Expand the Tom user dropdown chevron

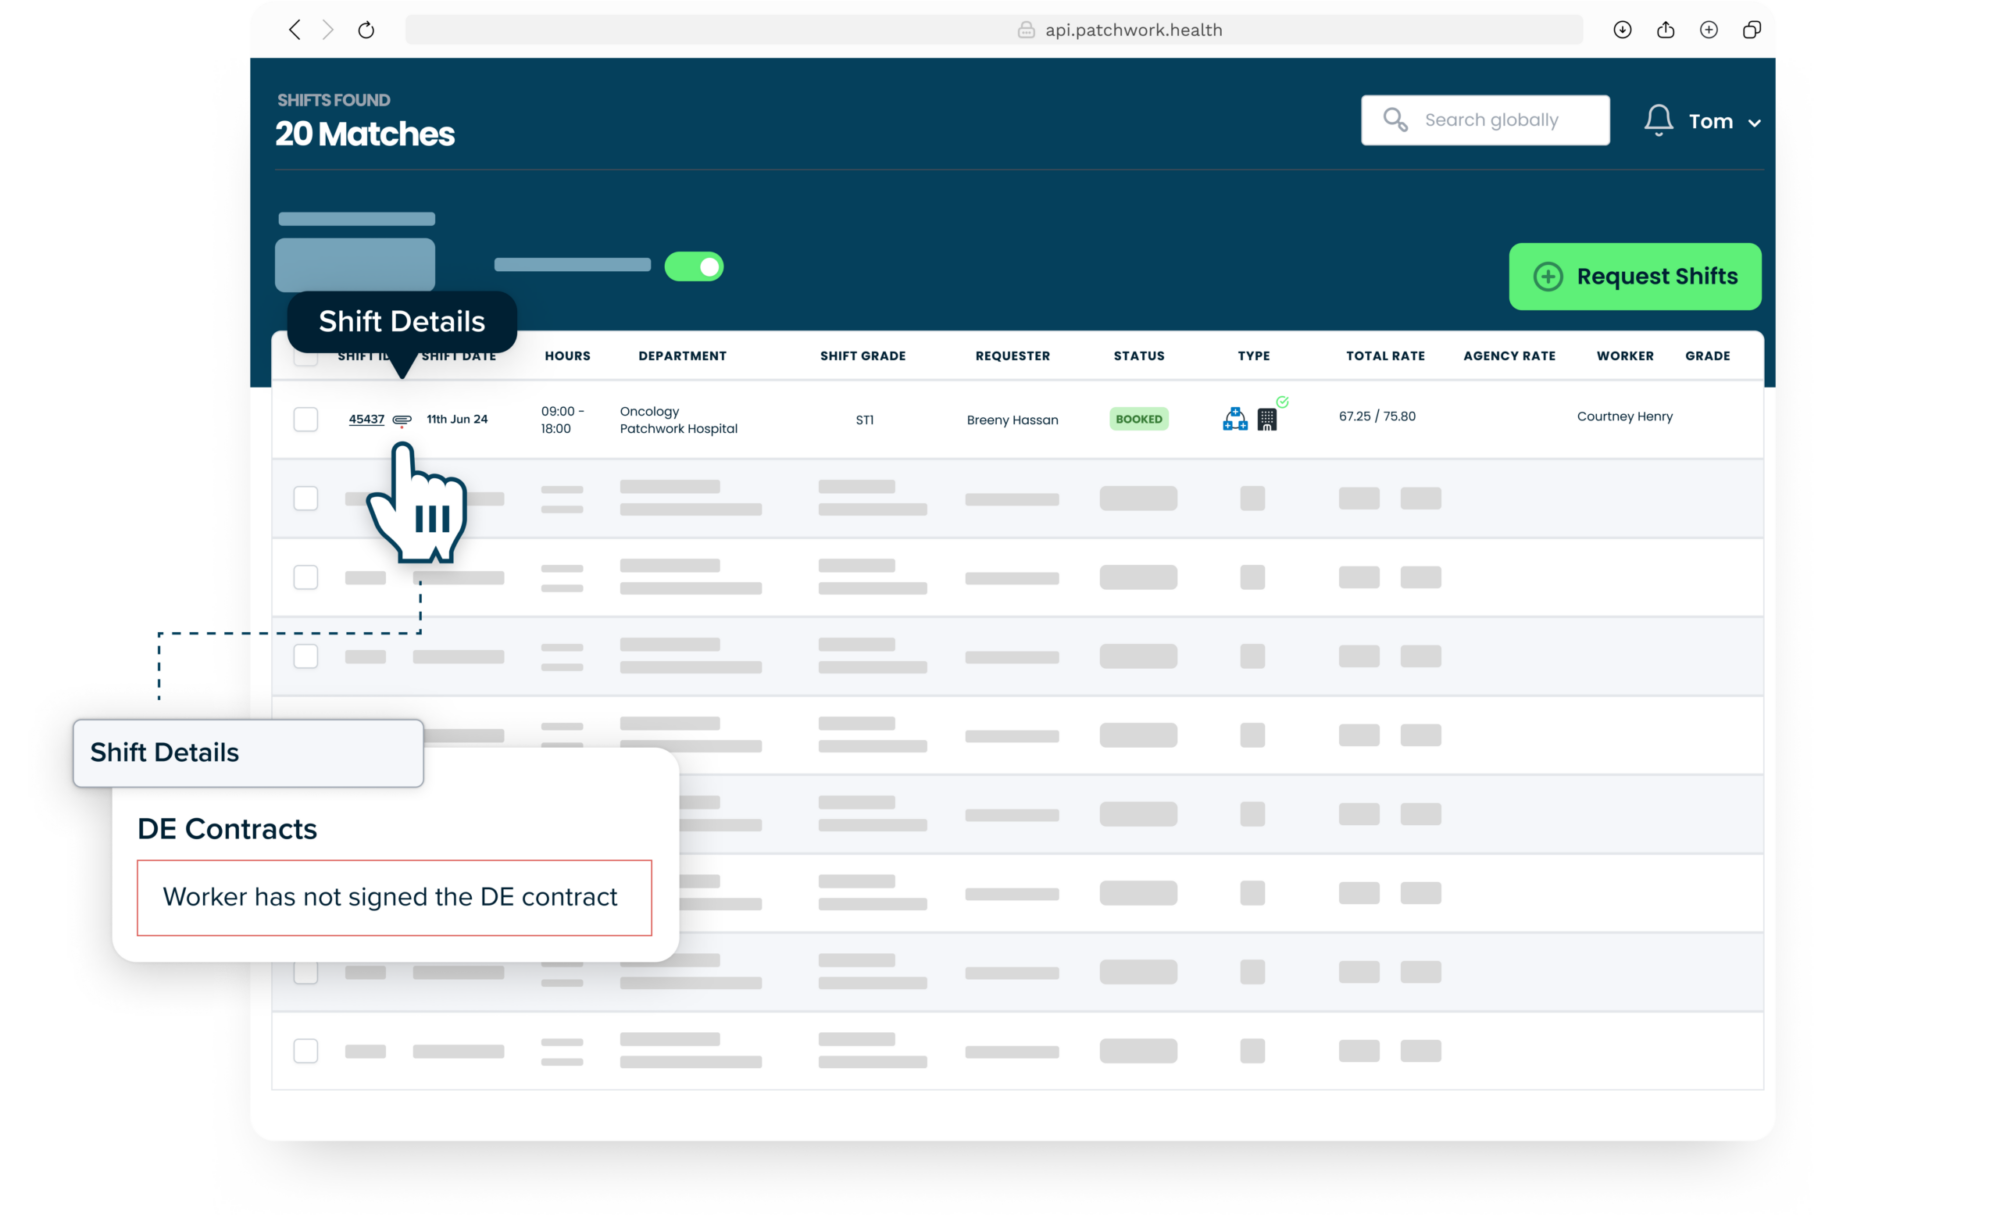tap(1754, 123)
